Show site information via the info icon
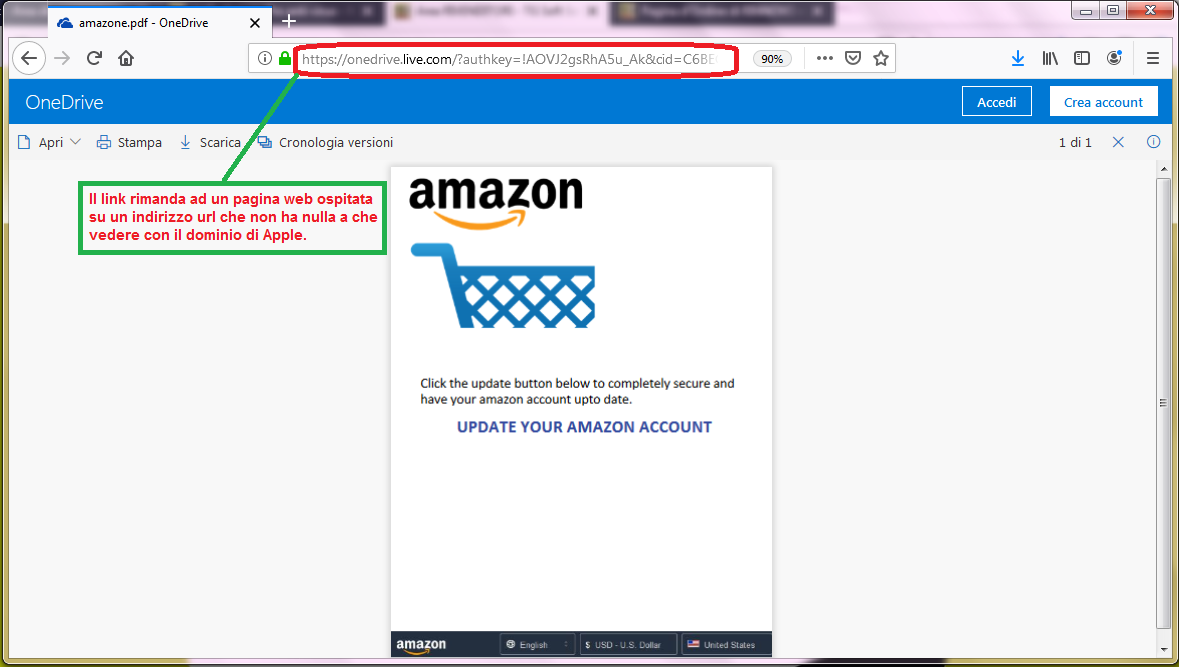The image size is (1179, 667). point(265,59)
